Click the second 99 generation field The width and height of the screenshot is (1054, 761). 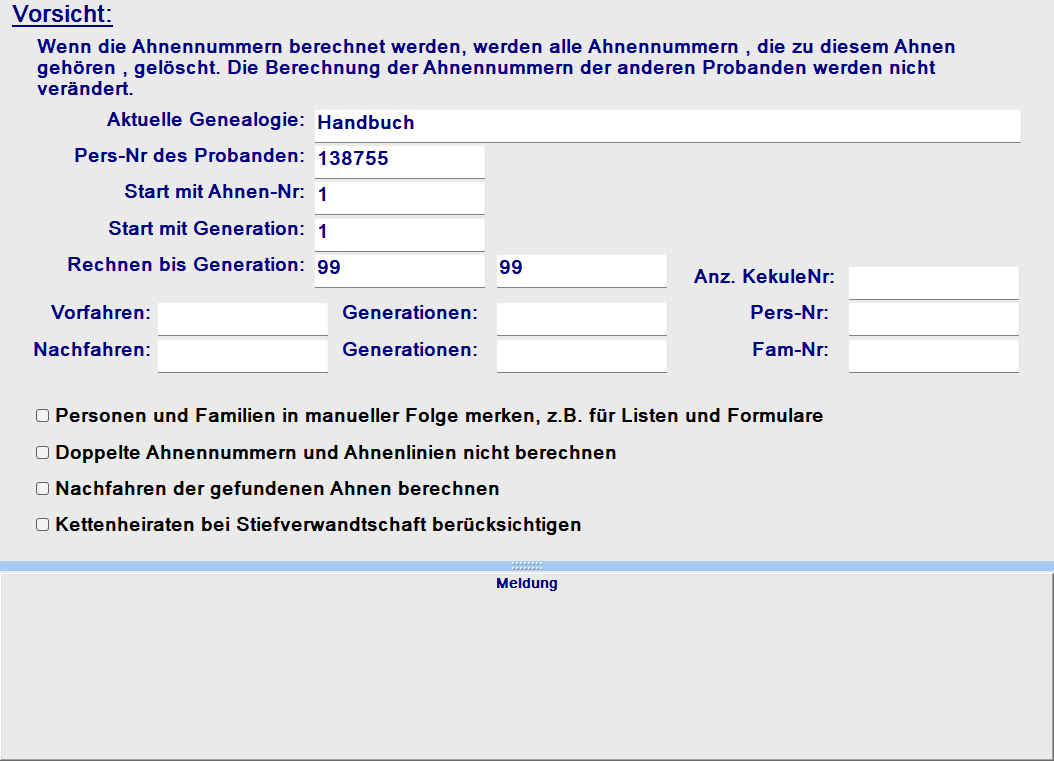(x=581, y=270)
